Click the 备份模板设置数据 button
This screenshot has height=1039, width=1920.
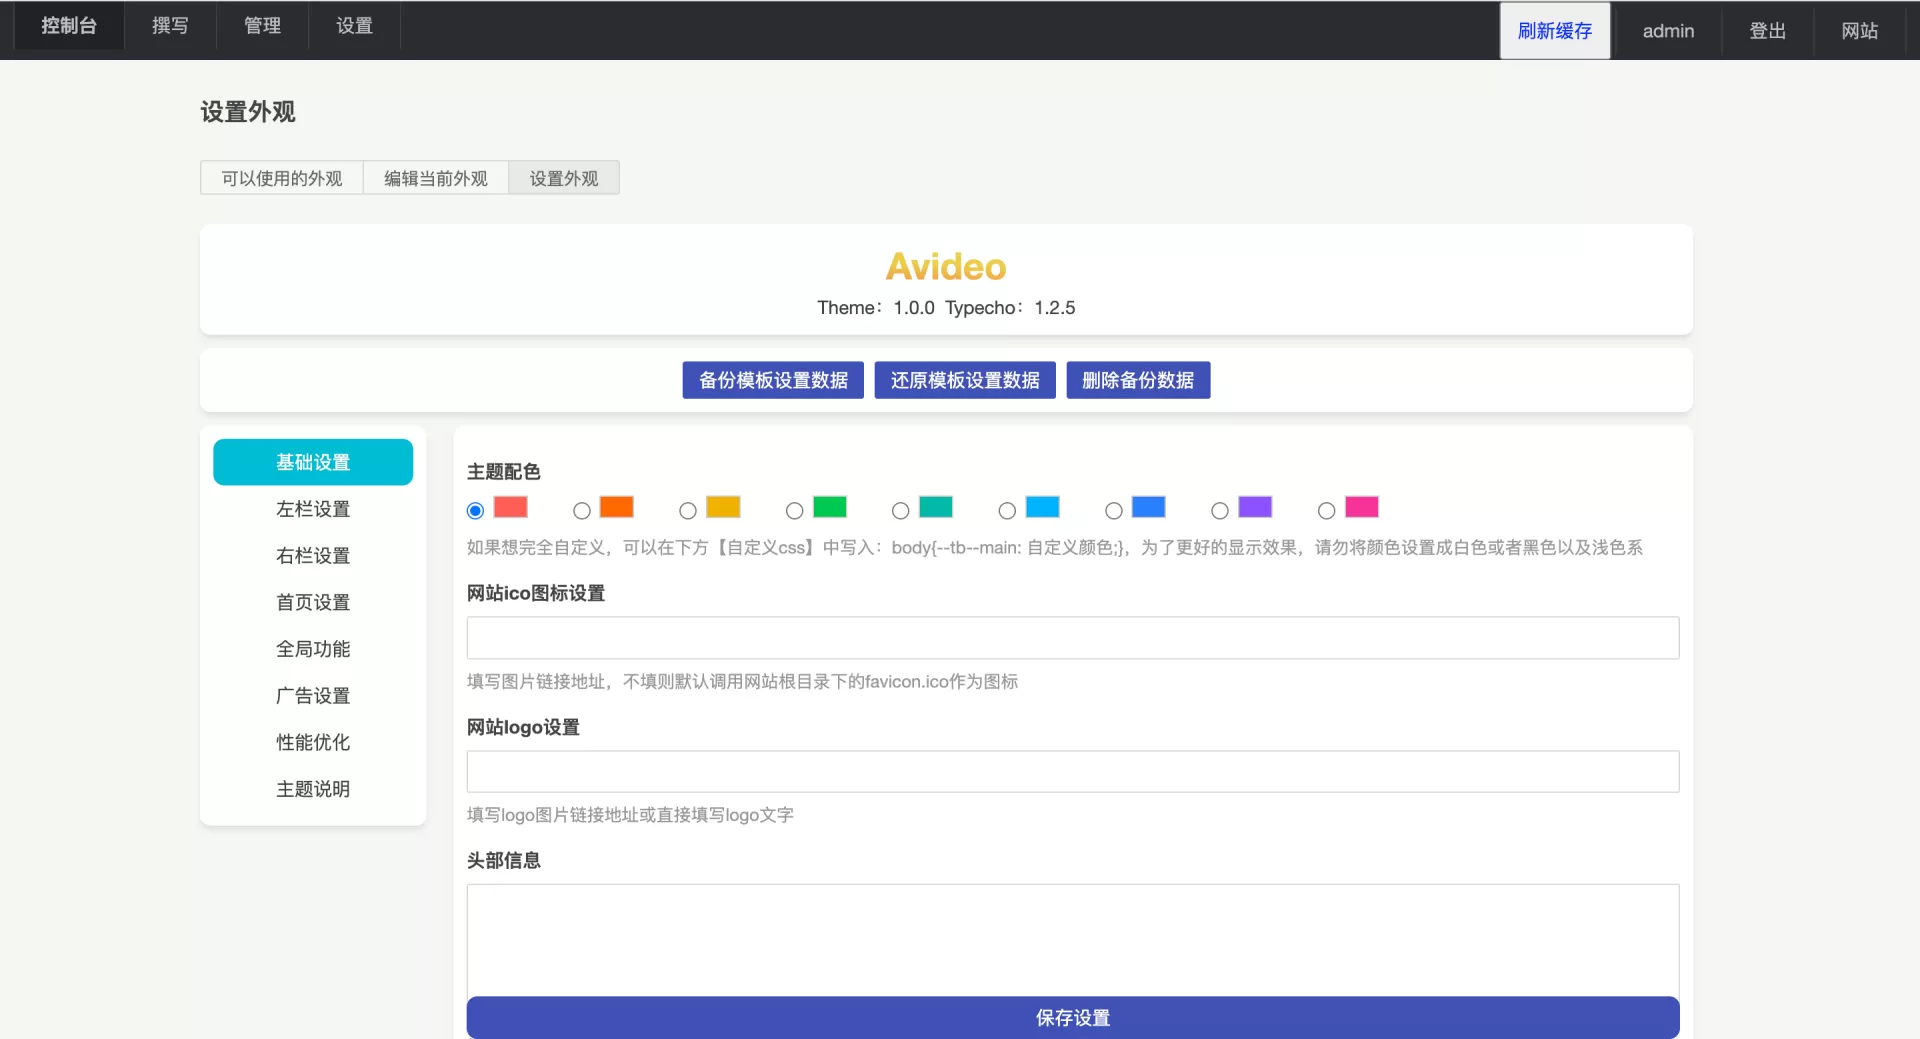pyautogui.click(x=773, y=380)
